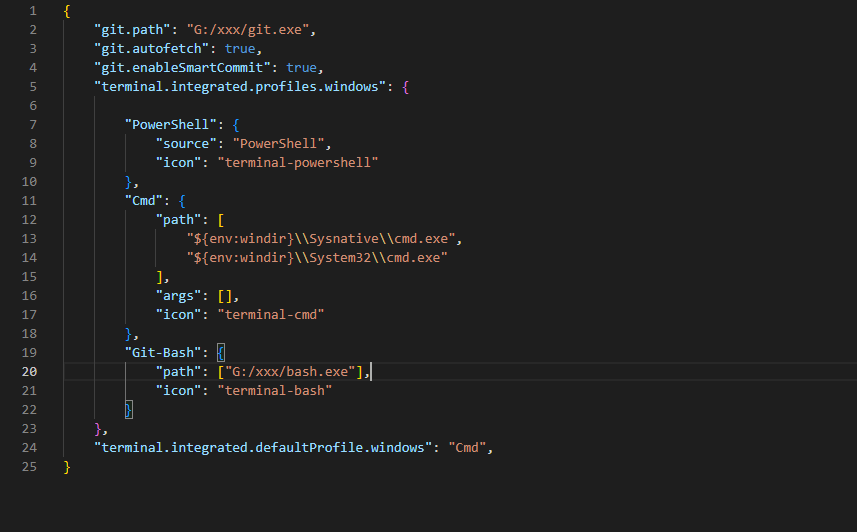Click line number 24 in the gutter

[x=28, y=447]
